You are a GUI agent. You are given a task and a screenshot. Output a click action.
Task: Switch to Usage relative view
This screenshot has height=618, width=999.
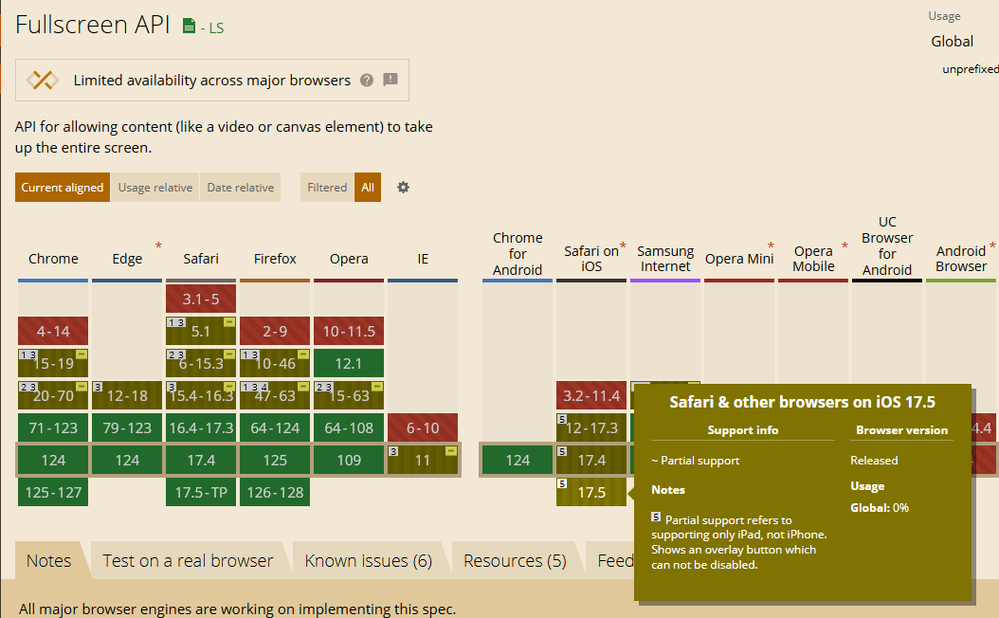155,187
